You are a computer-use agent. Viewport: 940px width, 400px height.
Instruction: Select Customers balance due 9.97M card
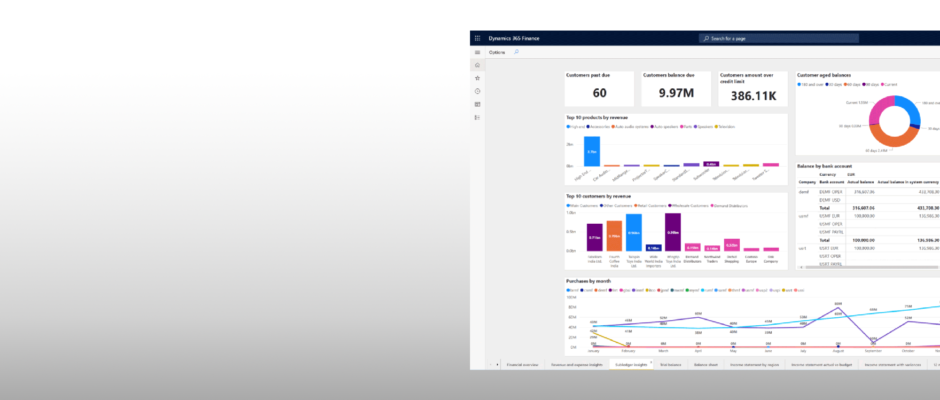pyautogui.click(x=676, y=89)
